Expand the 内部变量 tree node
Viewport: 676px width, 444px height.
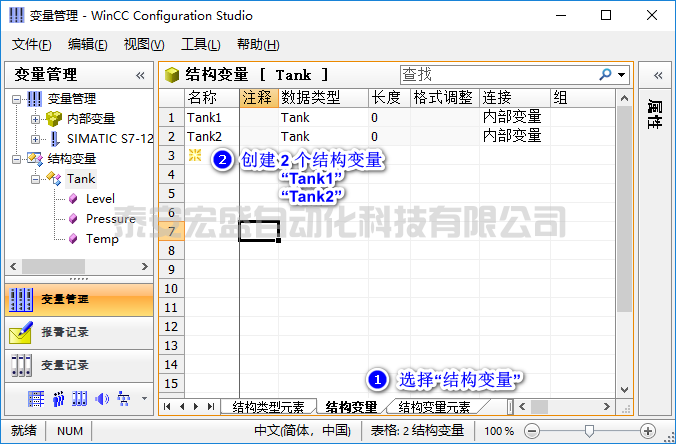[x=35, y=119]
